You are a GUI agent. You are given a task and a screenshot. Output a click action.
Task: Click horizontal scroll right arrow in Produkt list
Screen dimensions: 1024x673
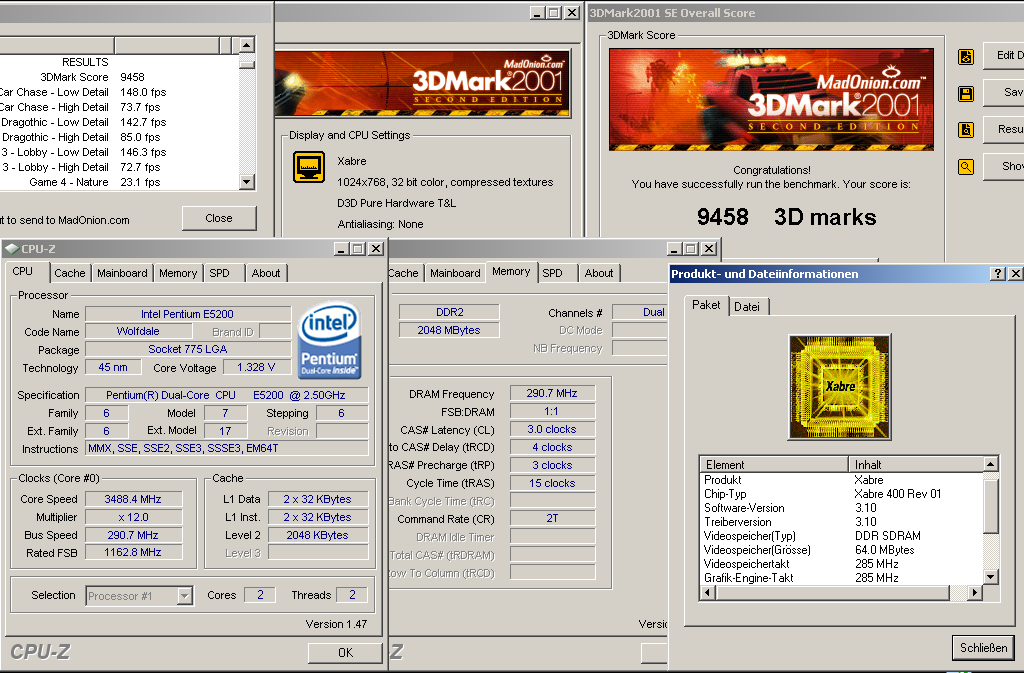click(x=974, y=593)
